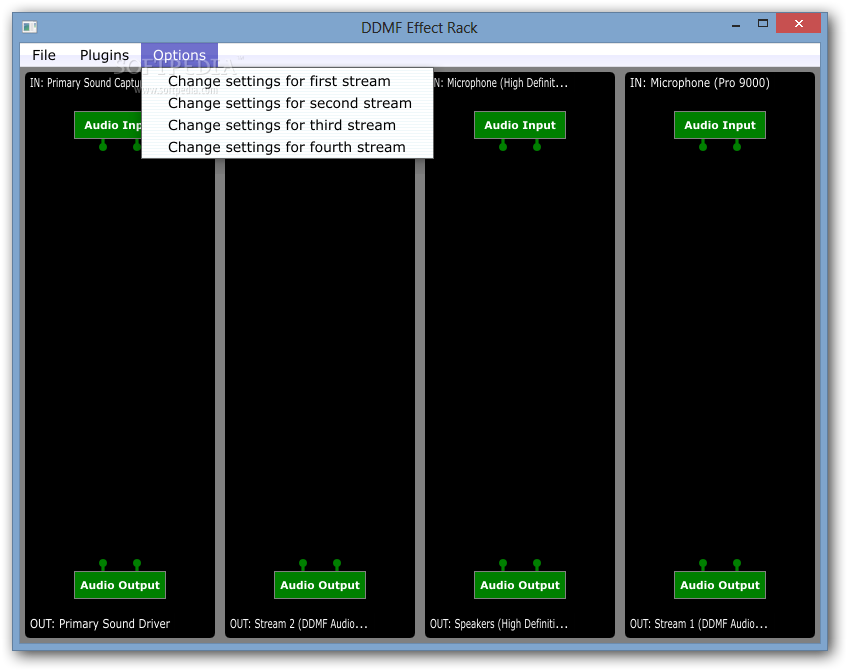Click the 'OUT: Stream 1 (DDMF Audio…' label
This screenshot has height=671, width=848.
[699, 624]
